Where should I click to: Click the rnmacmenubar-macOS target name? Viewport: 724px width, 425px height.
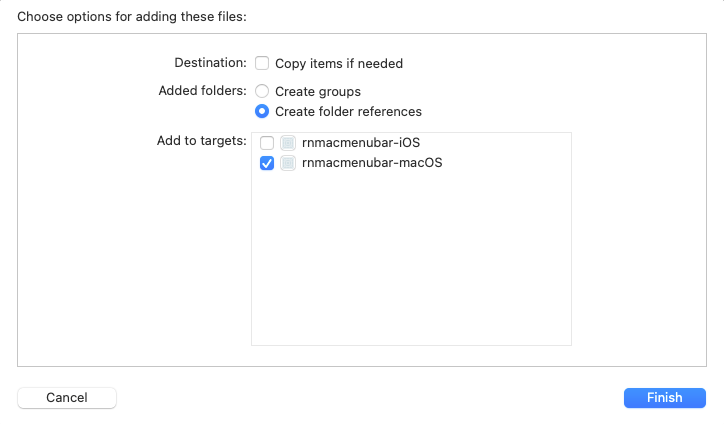point(372,163)
